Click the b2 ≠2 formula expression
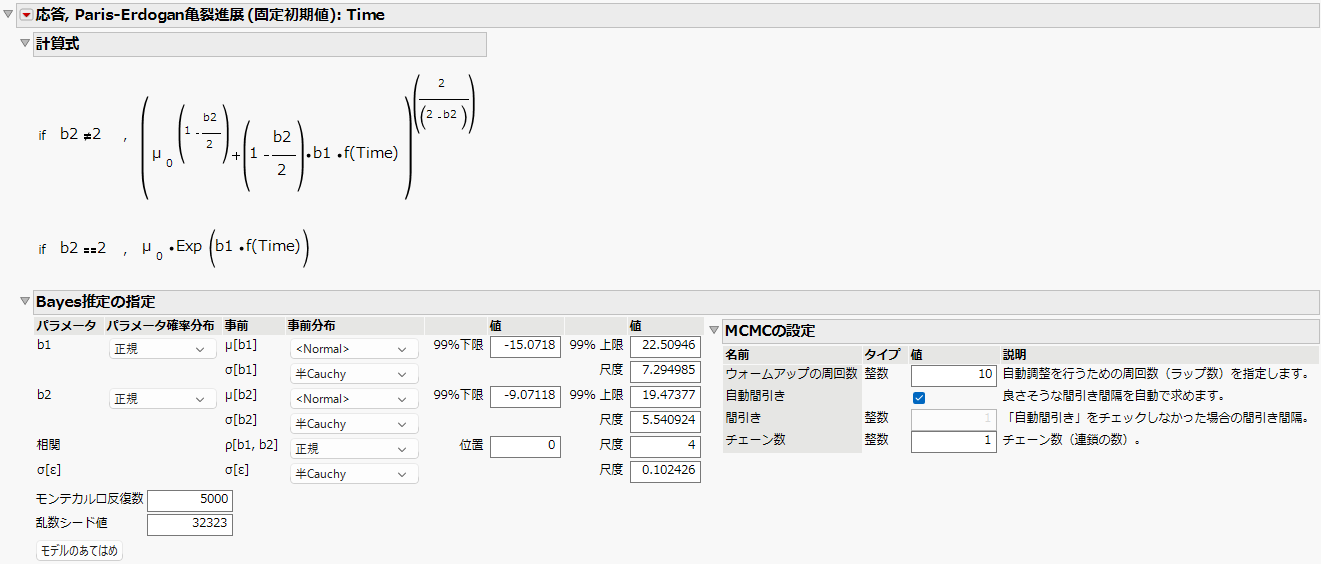 80,135
